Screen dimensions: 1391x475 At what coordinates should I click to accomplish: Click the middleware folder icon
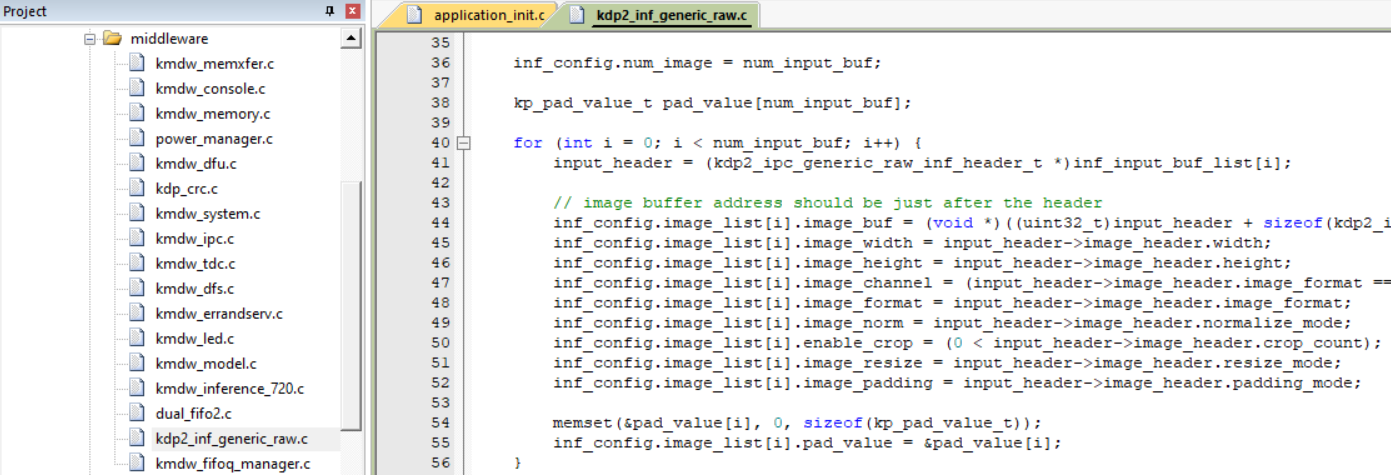pyautogui.click(x=112, y=39)
